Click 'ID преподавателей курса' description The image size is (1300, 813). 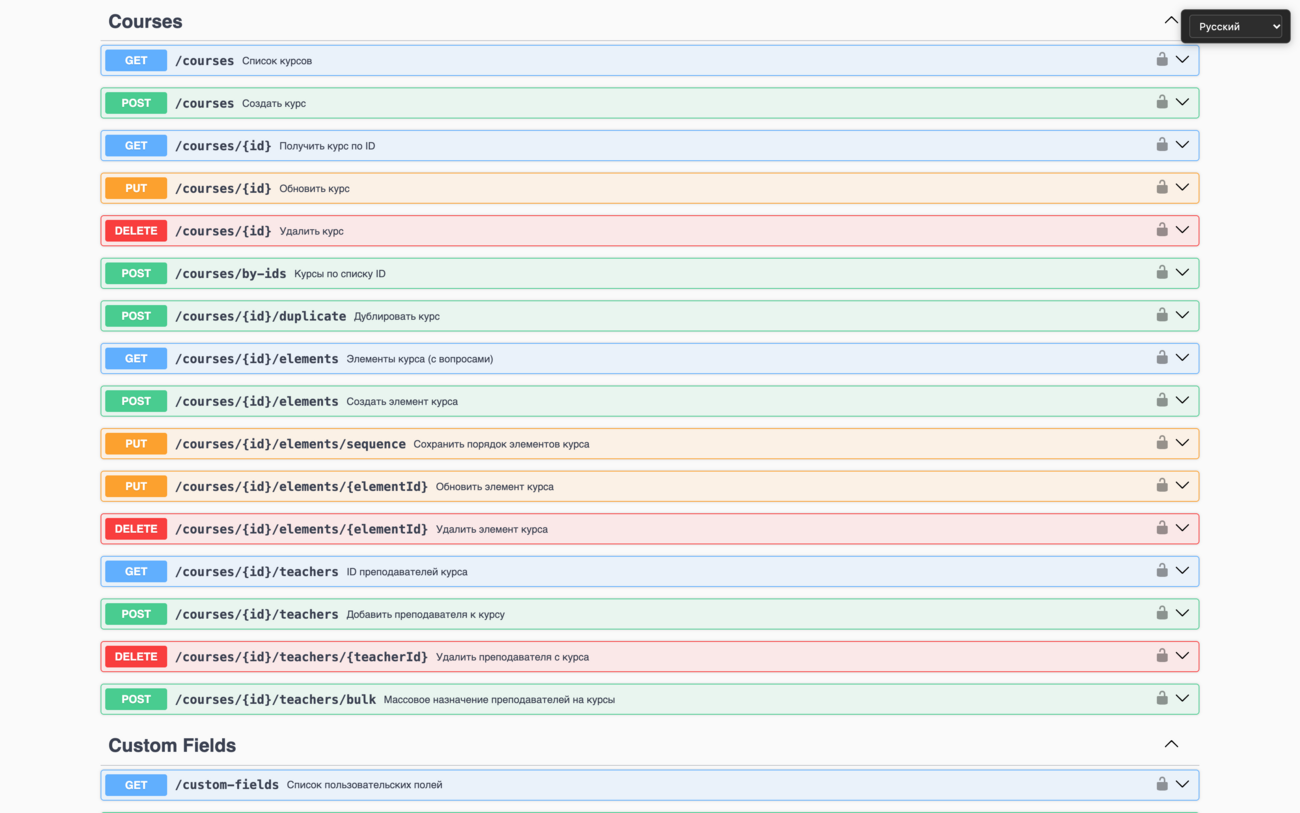[x=407, y=572]
